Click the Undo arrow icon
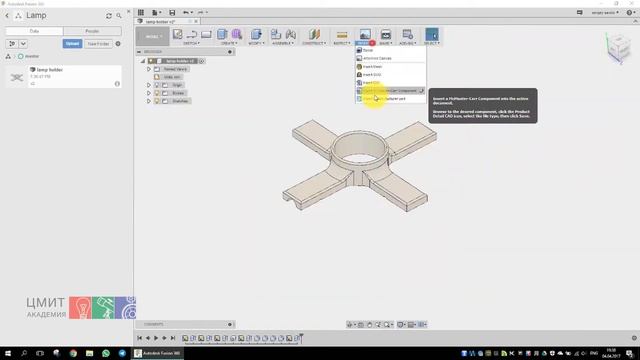The image size is (640, 360). pyautogui.click(x=186, y=13)
